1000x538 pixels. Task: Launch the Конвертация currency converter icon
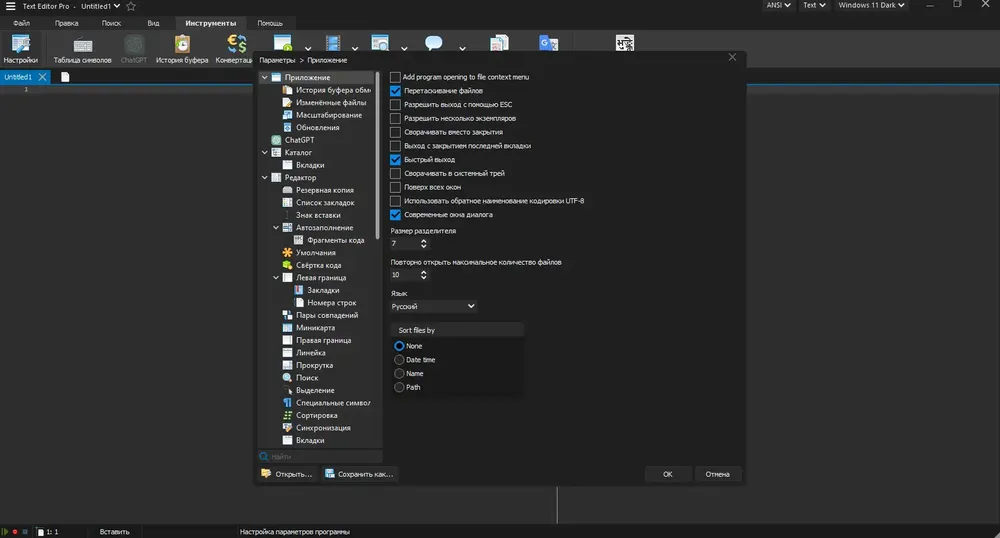coord(235,49)
